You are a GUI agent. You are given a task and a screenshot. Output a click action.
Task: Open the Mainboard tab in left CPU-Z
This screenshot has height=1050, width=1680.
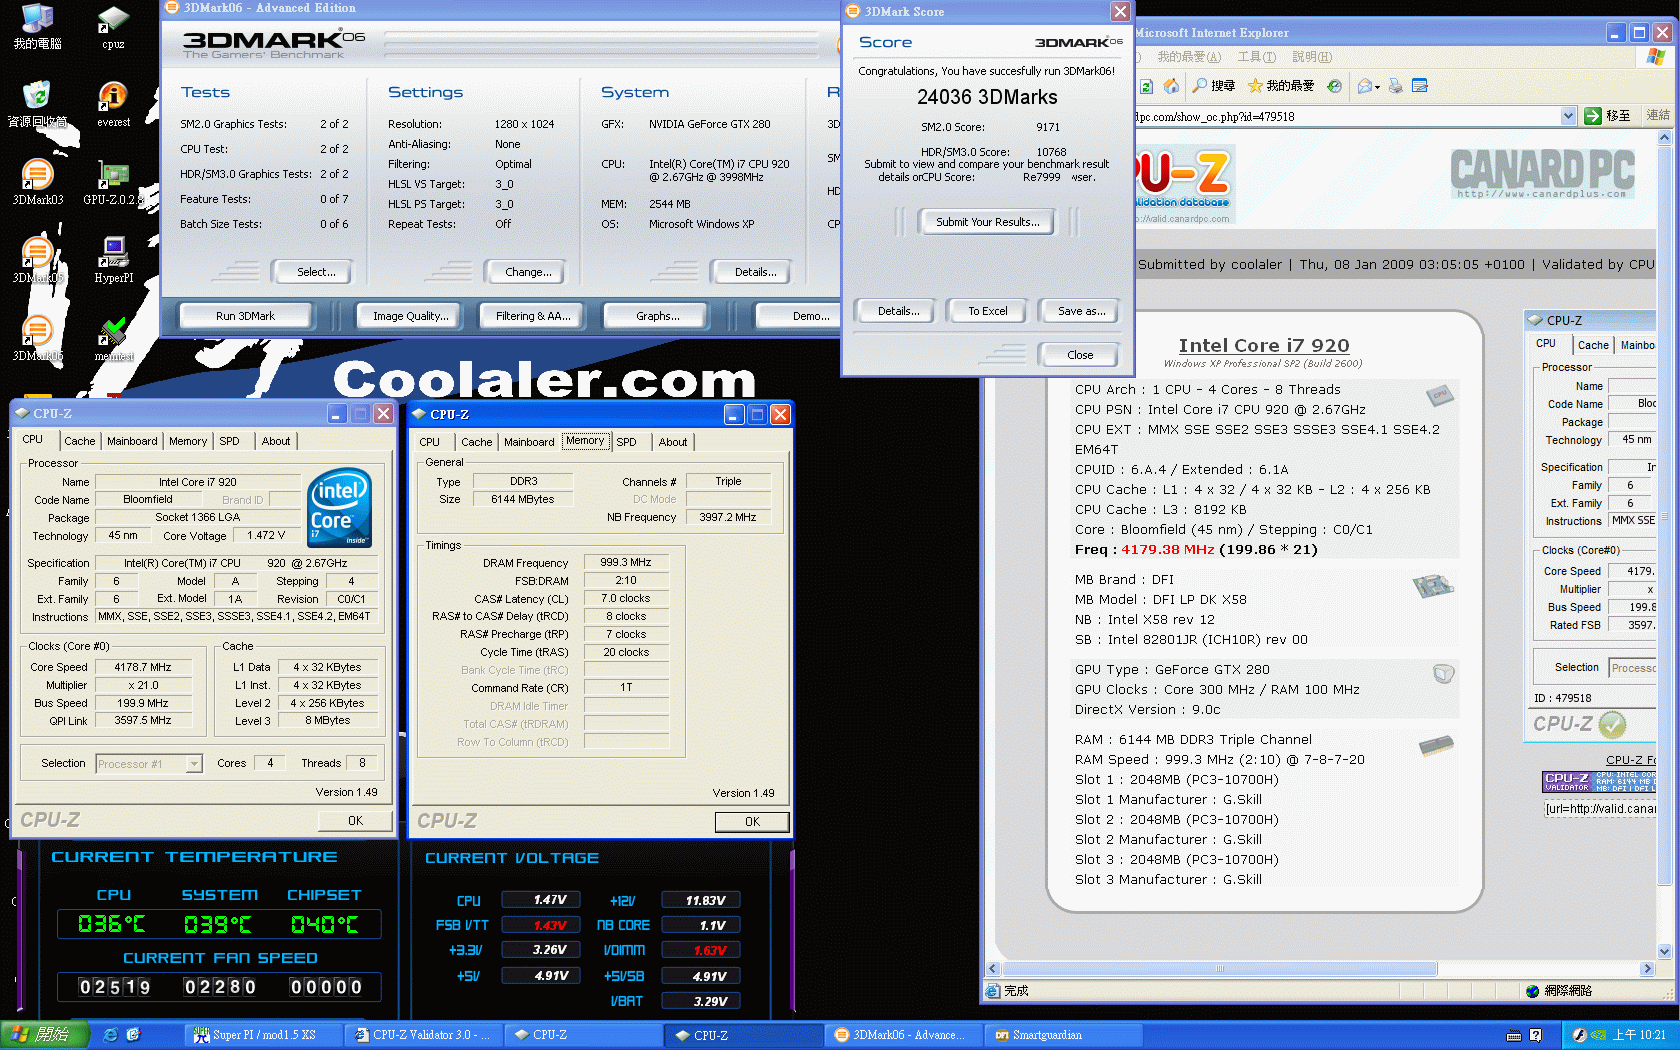(x=132, y=441)
